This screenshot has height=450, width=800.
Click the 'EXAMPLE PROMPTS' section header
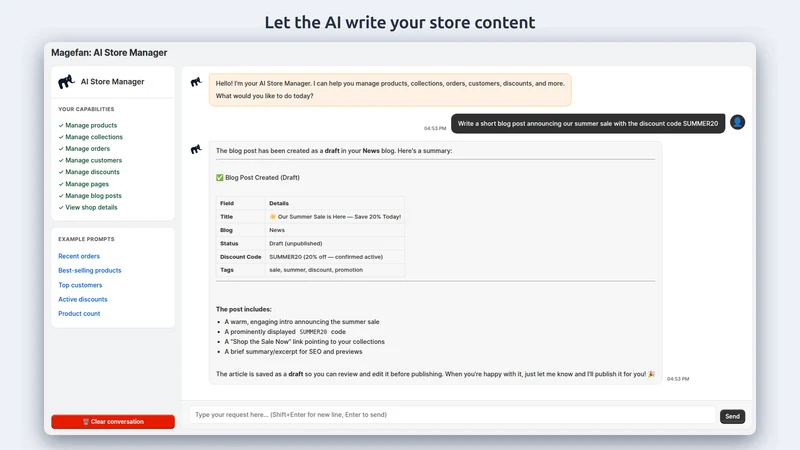[86, 239]
